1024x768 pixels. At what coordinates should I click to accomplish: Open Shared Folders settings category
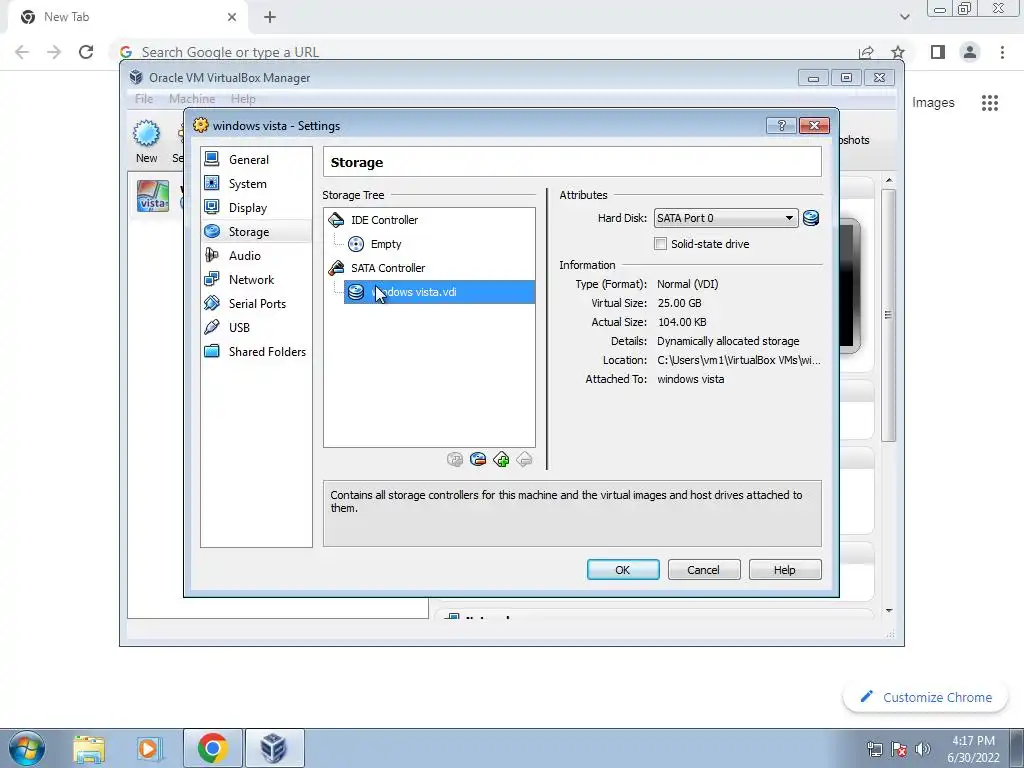coord(256,351)
